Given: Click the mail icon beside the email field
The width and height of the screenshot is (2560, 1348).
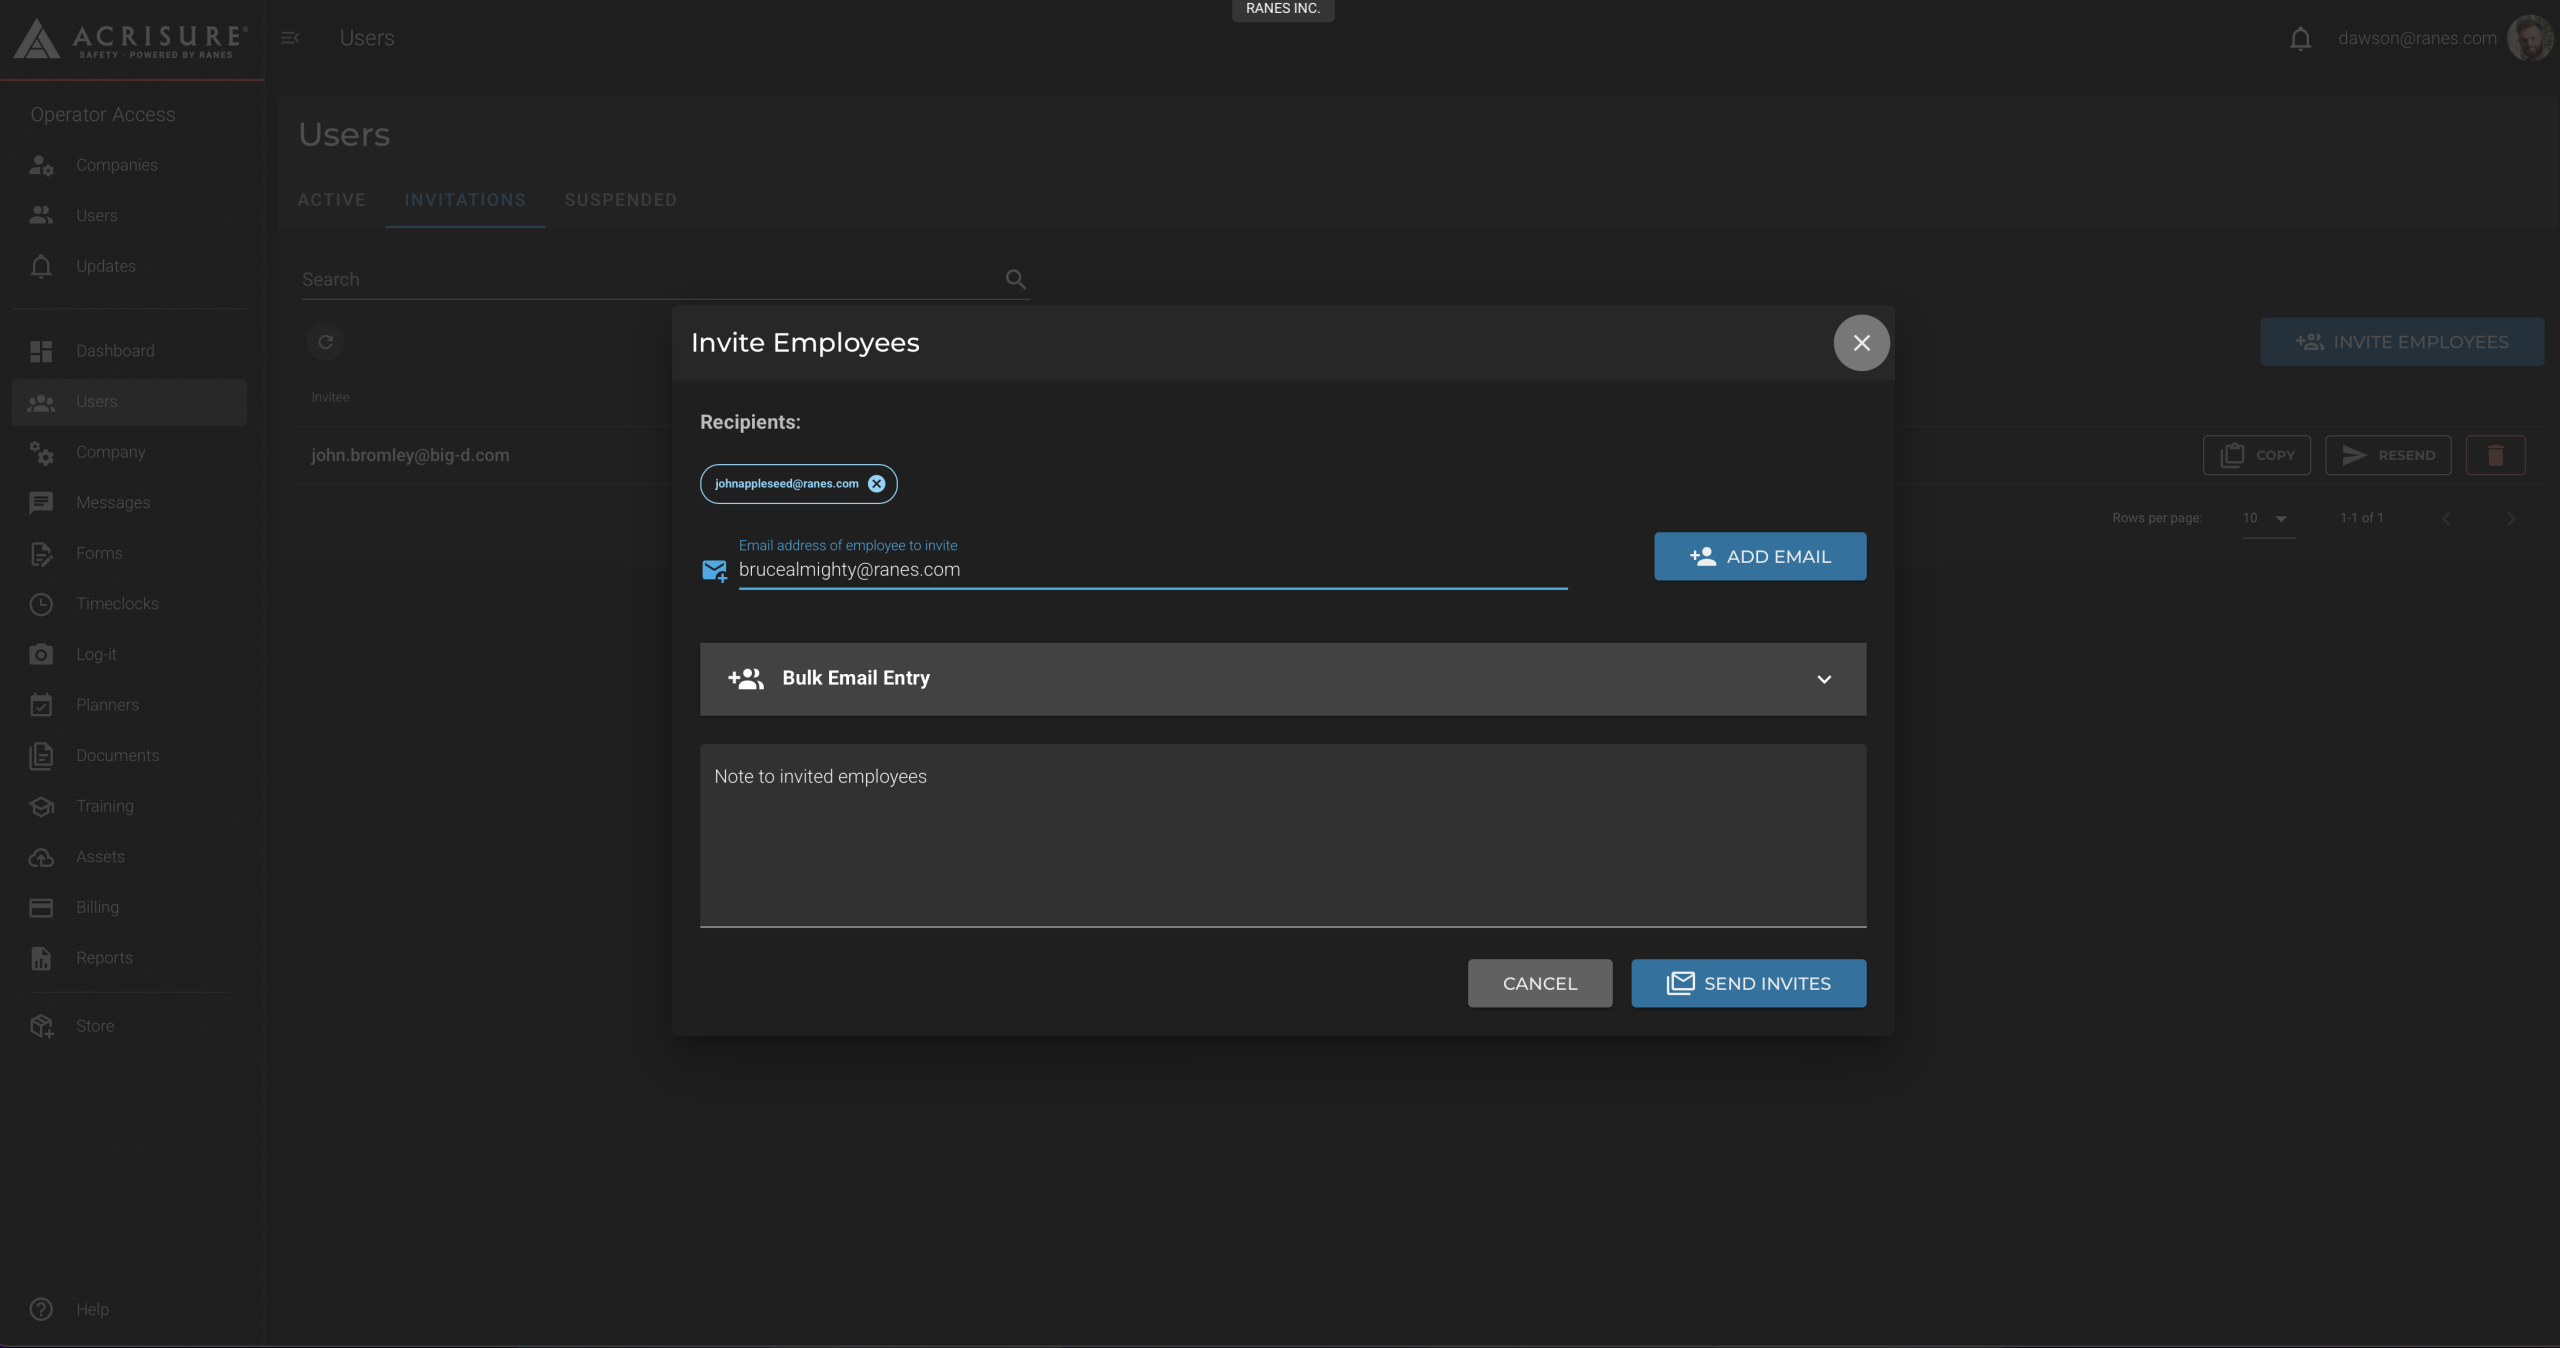Looking at the screenshot, I should click(714, 571).
